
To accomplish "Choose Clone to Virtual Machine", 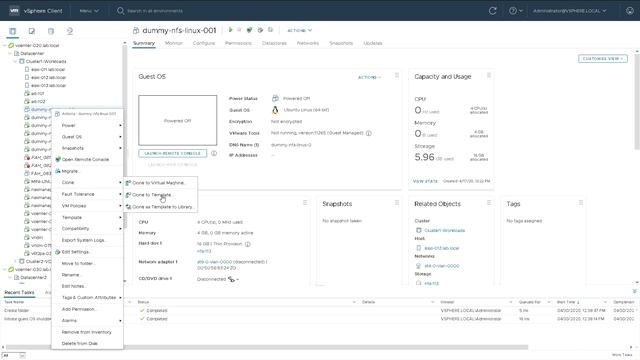I will point(161,183).
